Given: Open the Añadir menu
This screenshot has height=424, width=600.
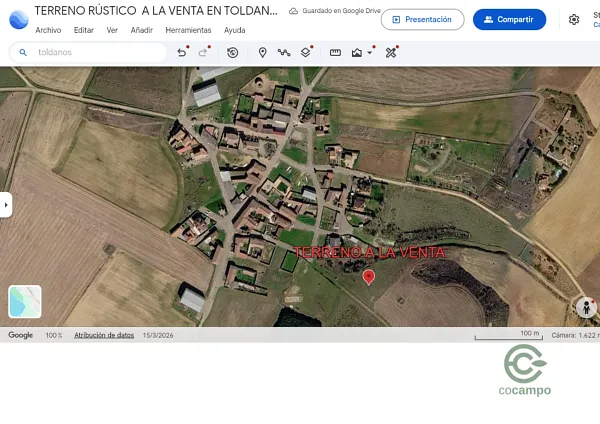Looking at the screenshot, I should tap(142, 30).
